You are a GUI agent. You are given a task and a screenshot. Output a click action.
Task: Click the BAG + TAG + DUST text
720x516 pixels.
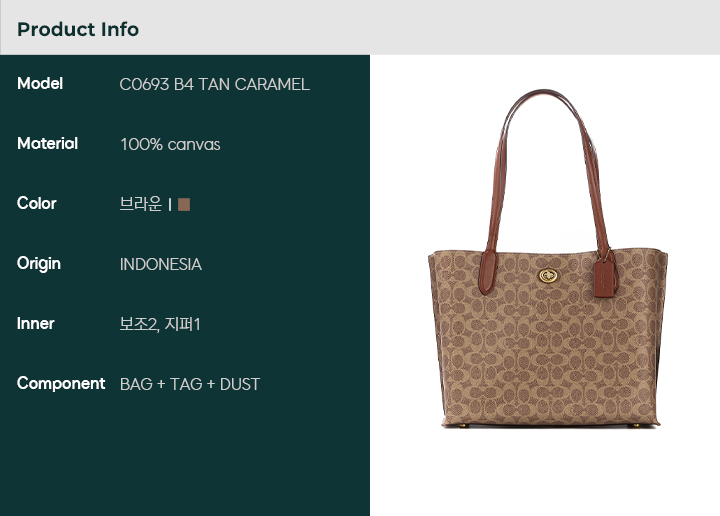[190, 384]
